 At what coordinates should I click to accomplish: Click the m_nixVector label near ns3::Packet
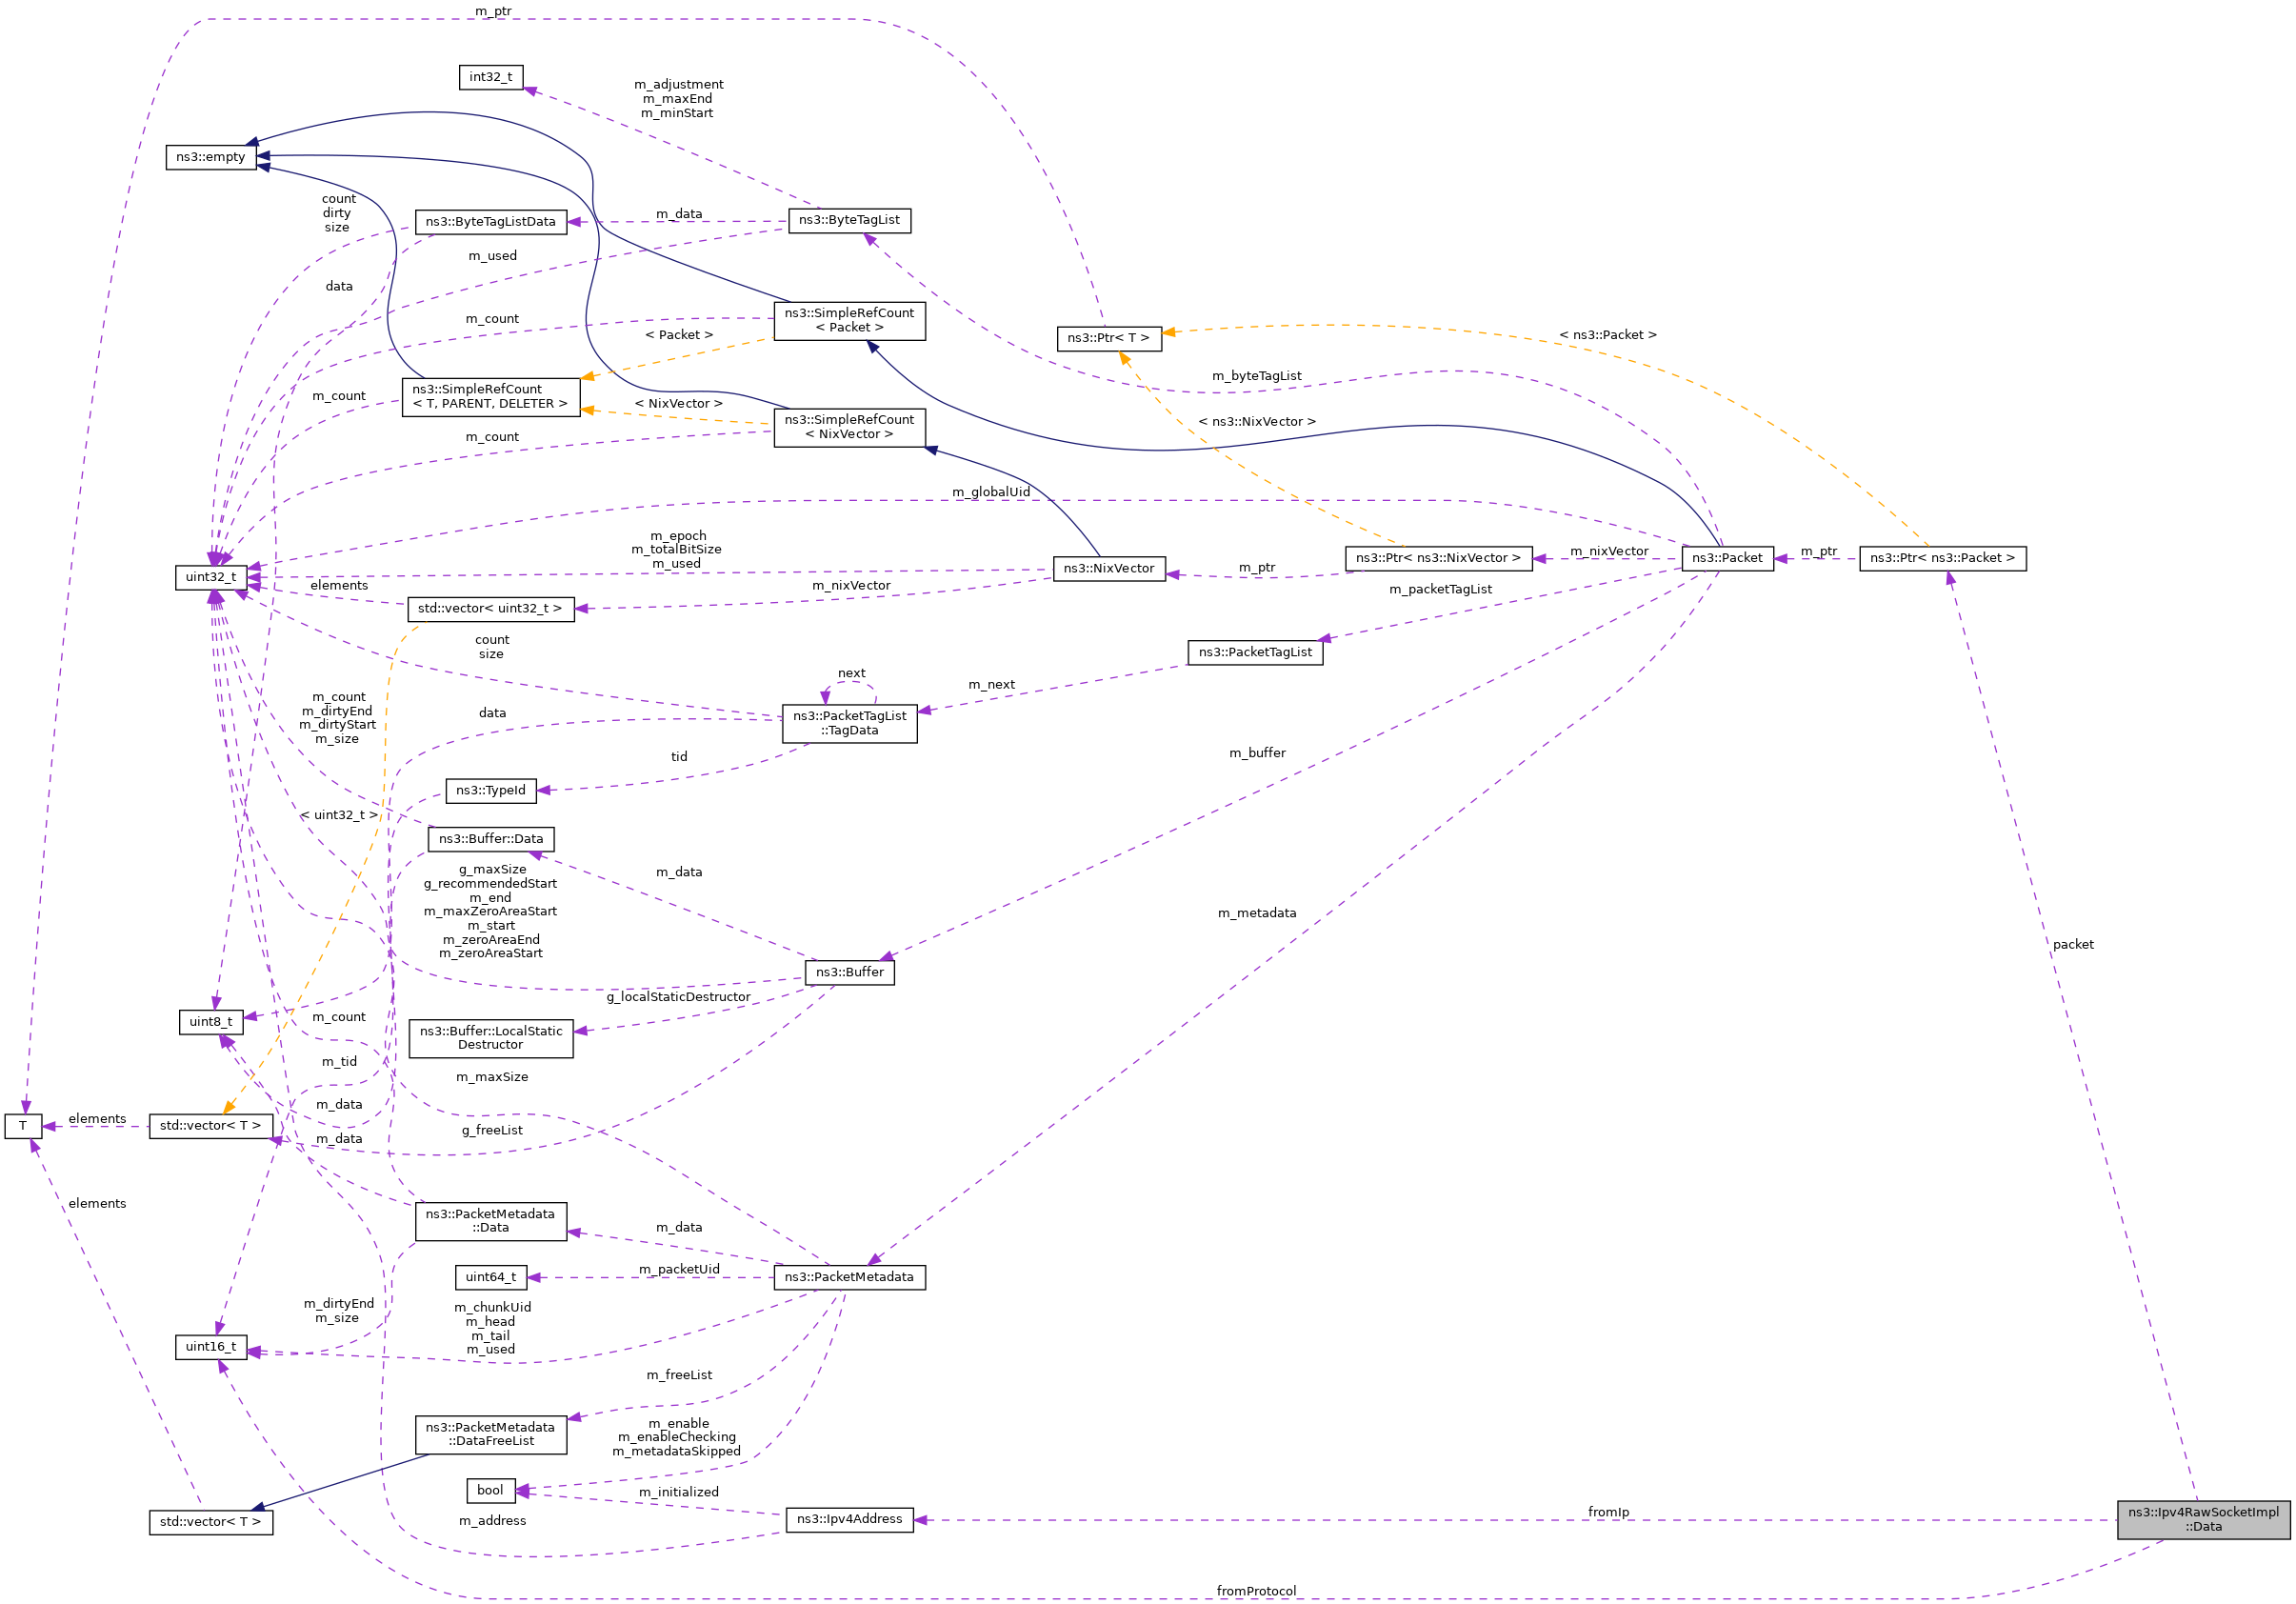[1609, 552]
